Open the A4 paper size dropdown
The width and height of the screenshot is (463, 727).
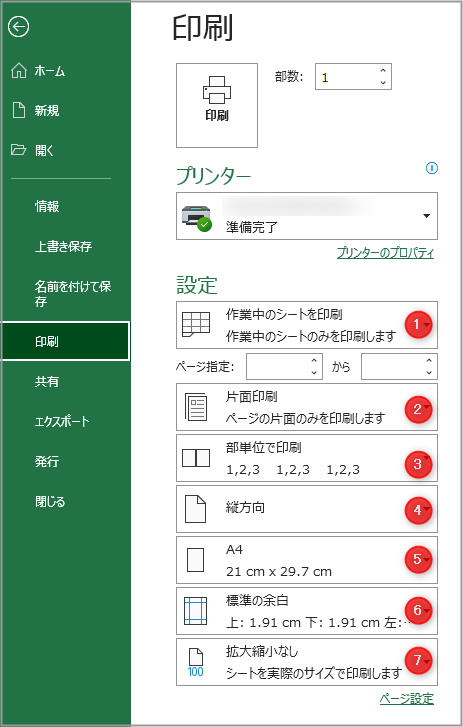(x=307, y=560)
